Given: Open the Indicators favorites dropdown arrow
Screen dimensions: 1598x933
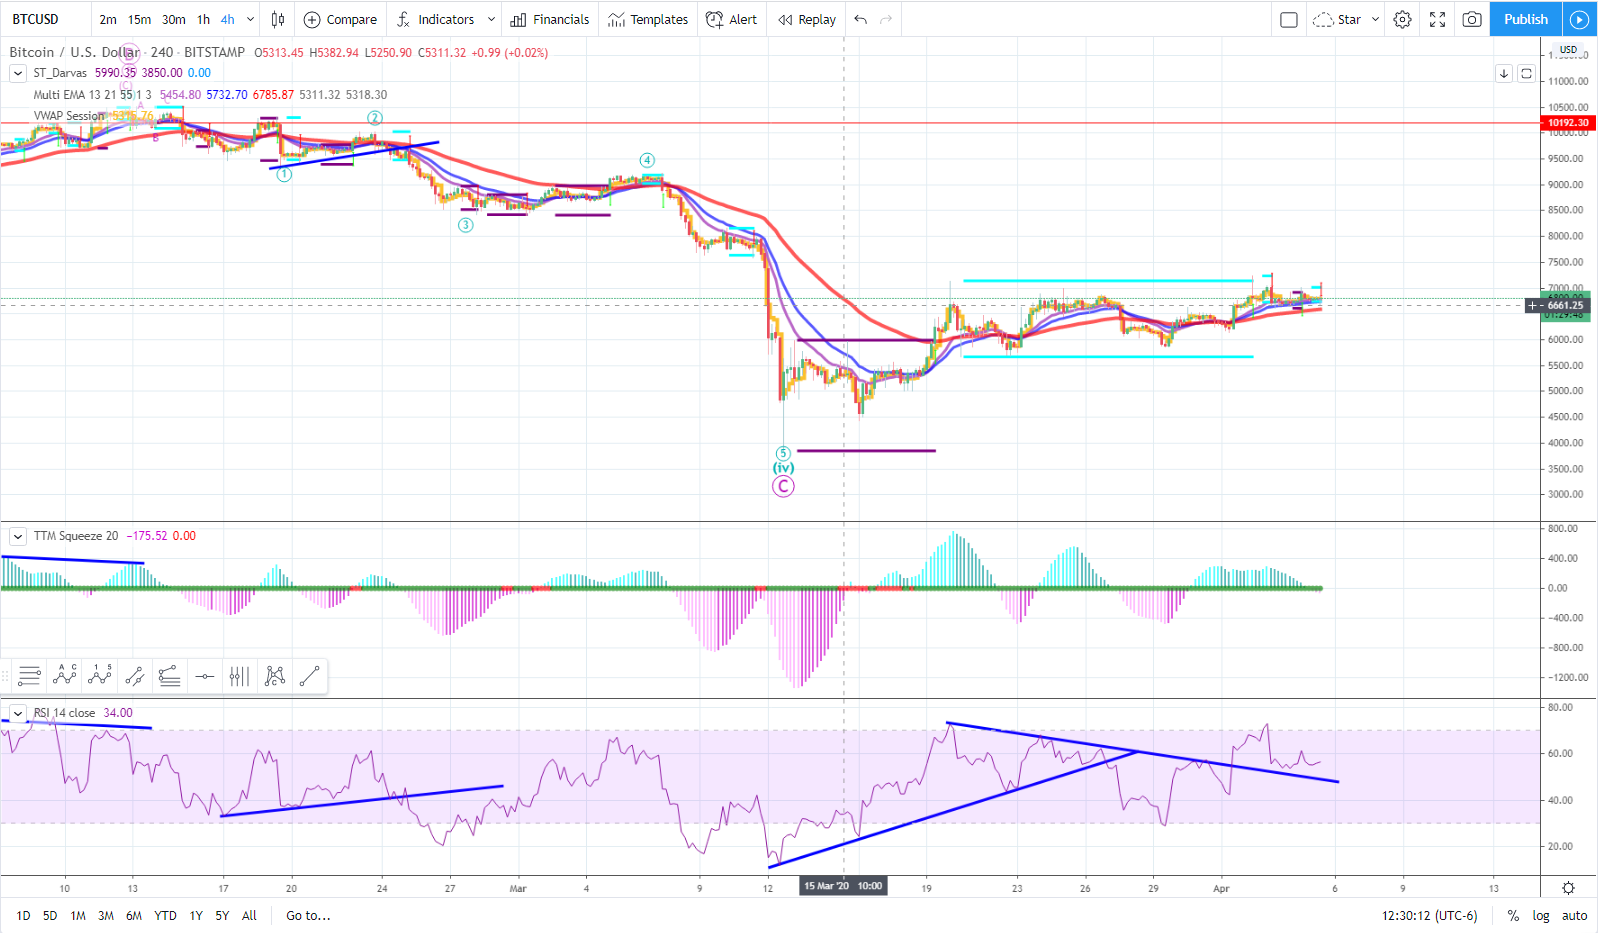Looking at the screenshot, I should click(491, 19).
